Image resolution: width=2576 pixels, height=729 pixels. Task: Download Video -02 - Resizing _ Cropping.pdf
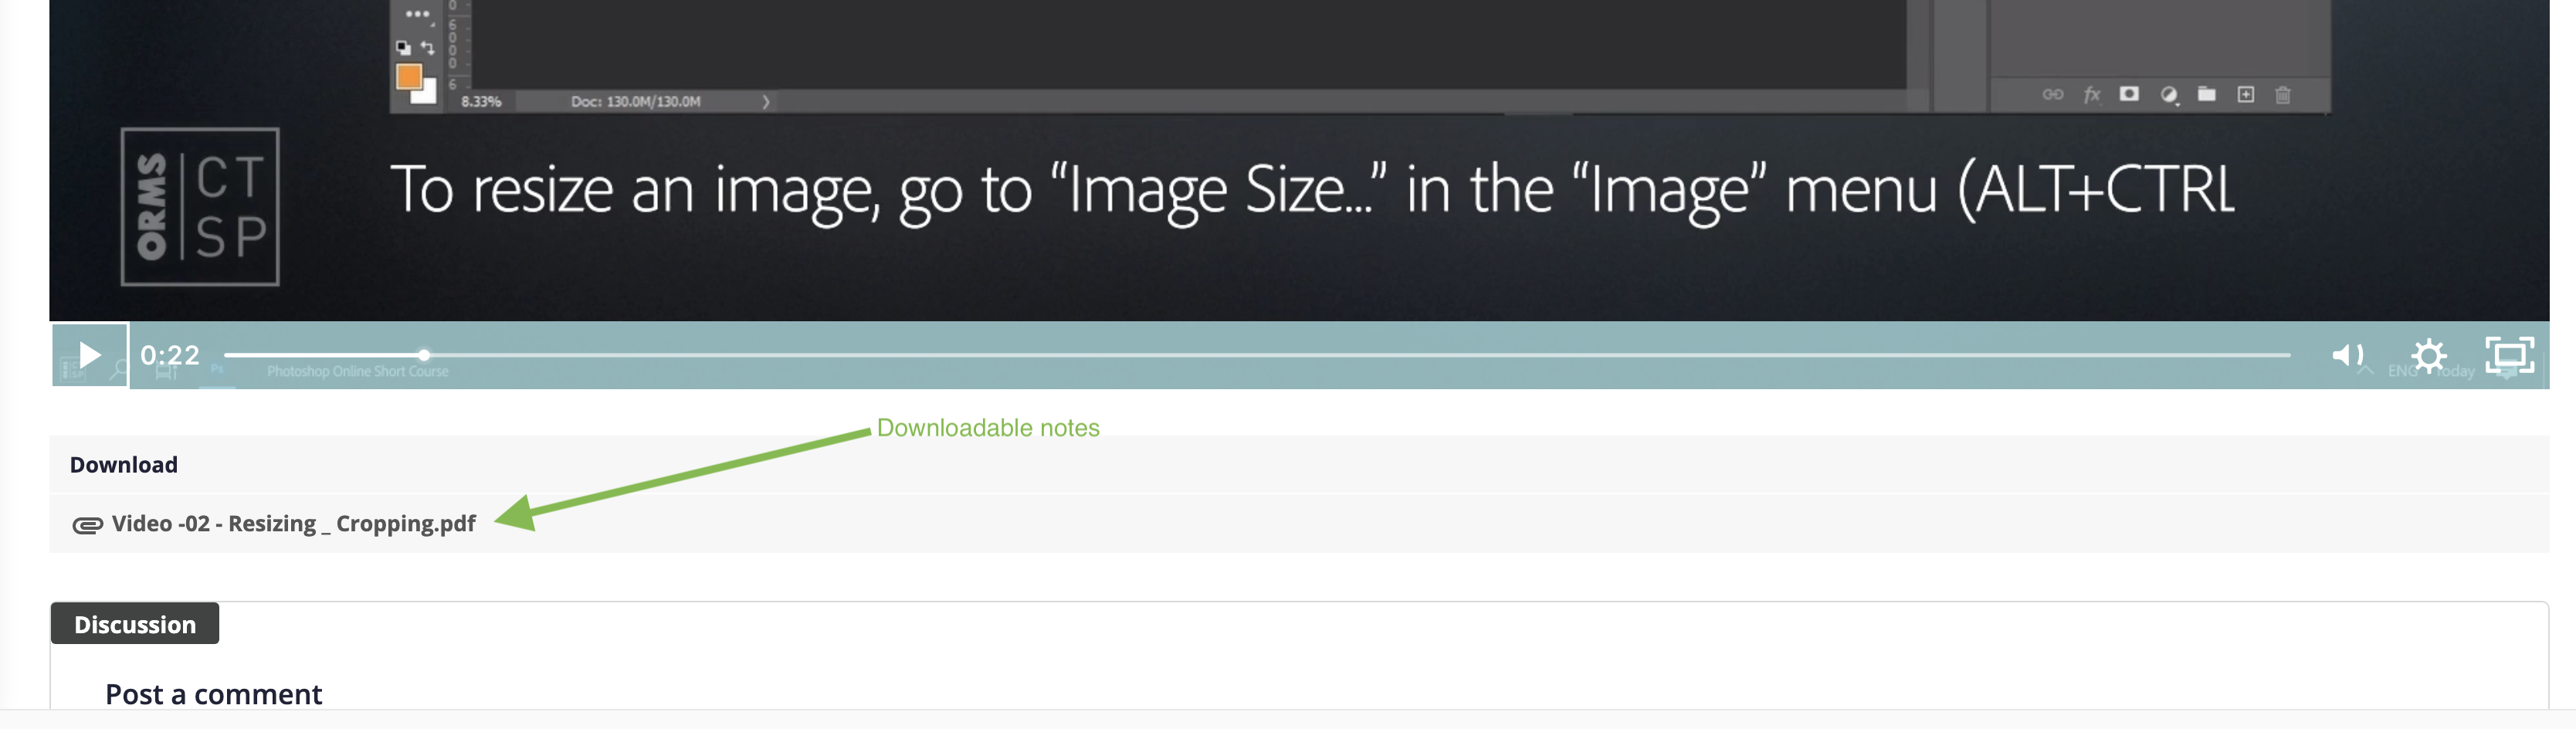293,523
